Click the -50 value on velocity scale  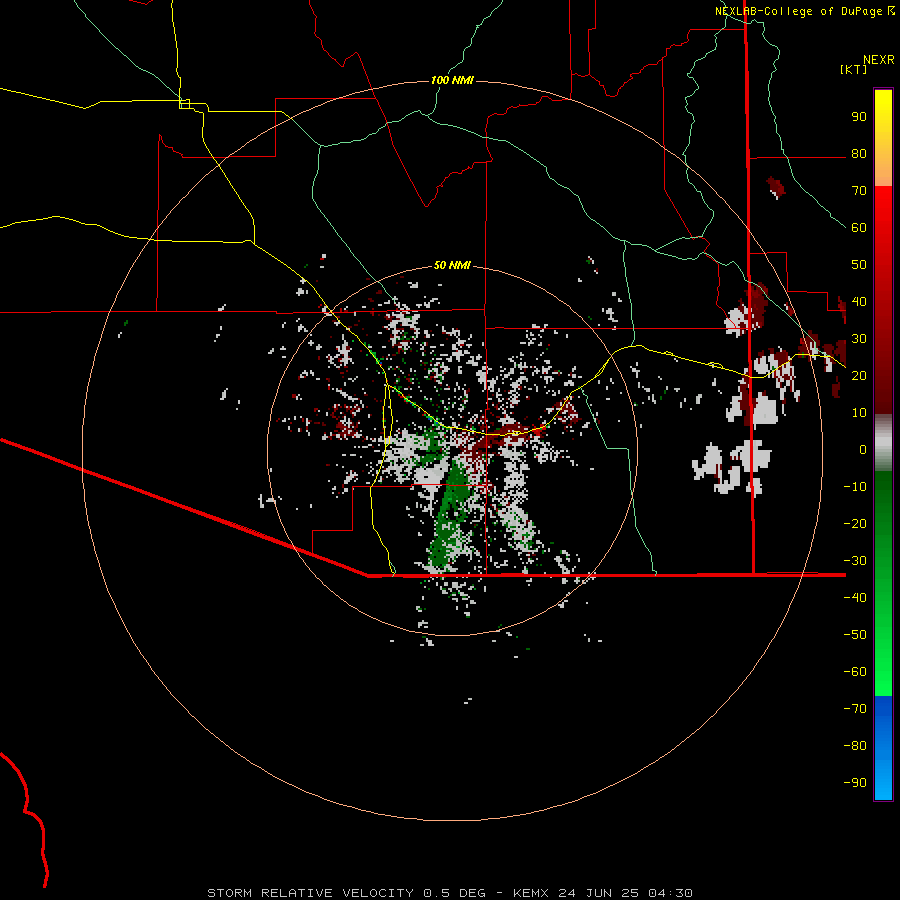[x=855, y=635]
